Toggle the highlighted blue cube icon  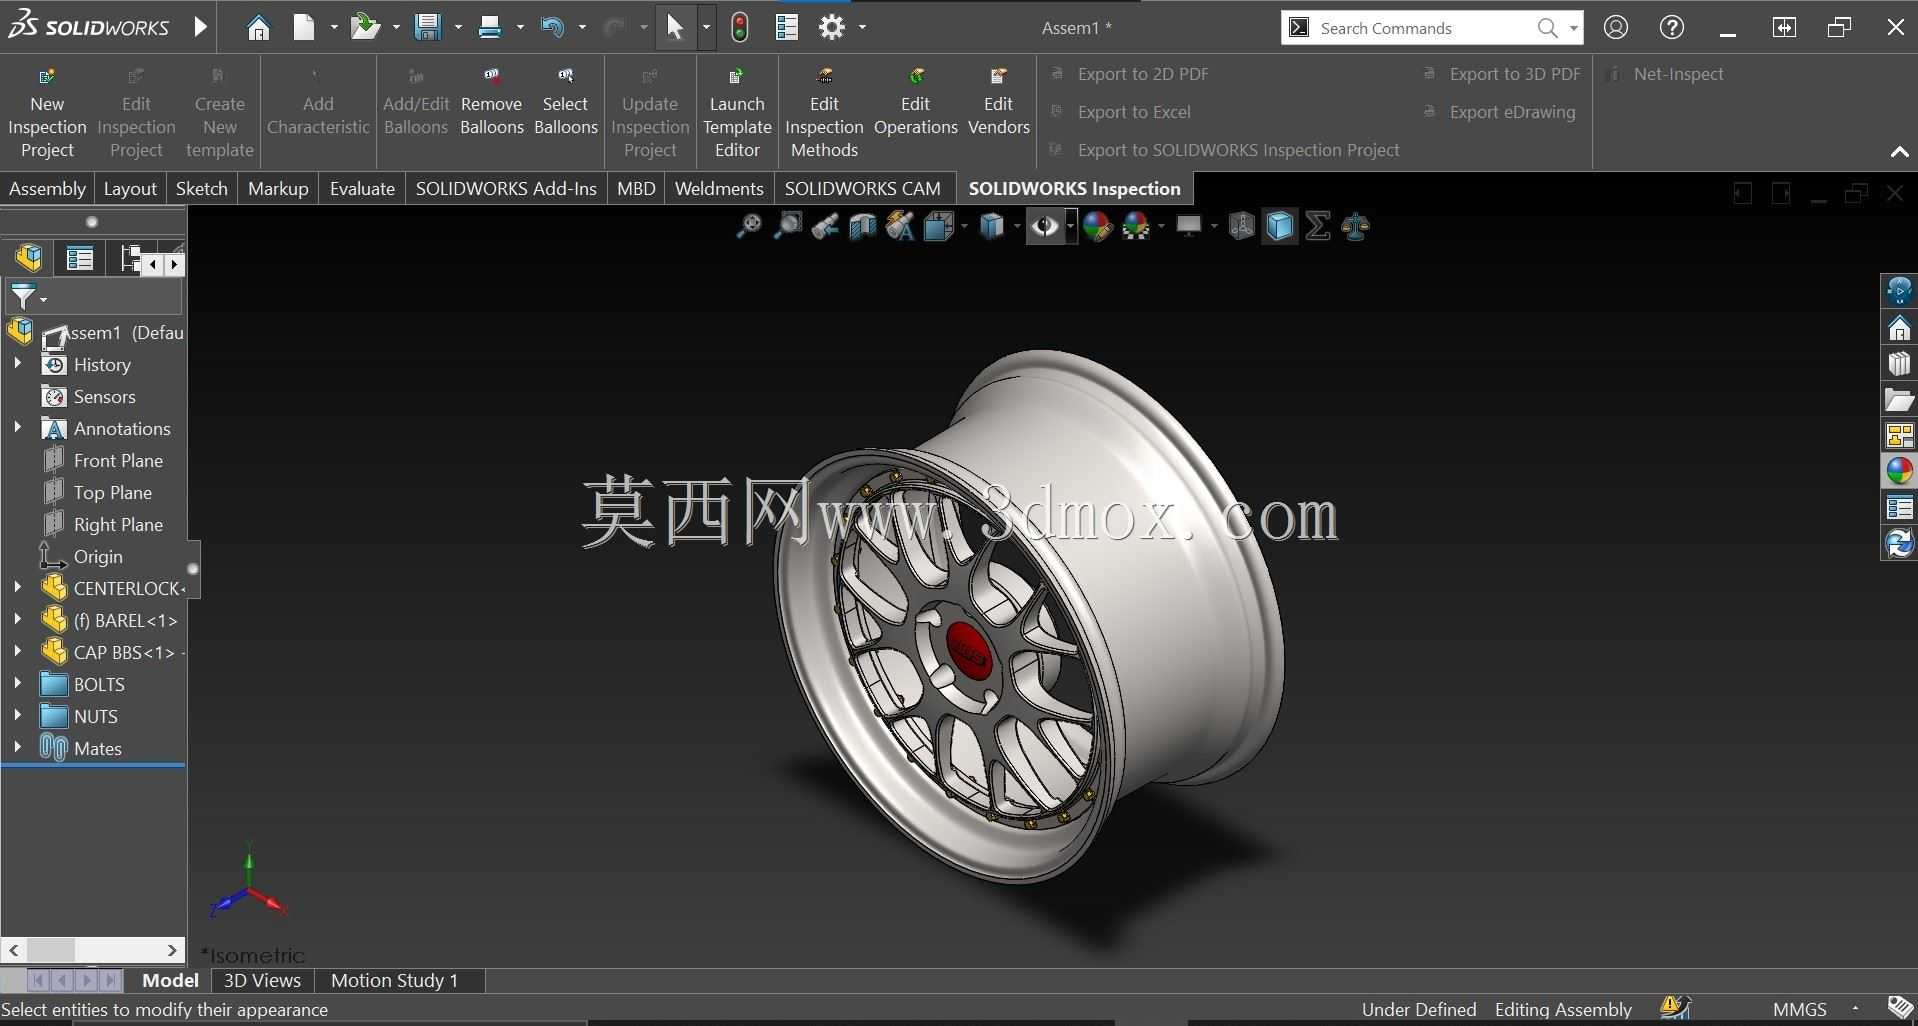1280,227
